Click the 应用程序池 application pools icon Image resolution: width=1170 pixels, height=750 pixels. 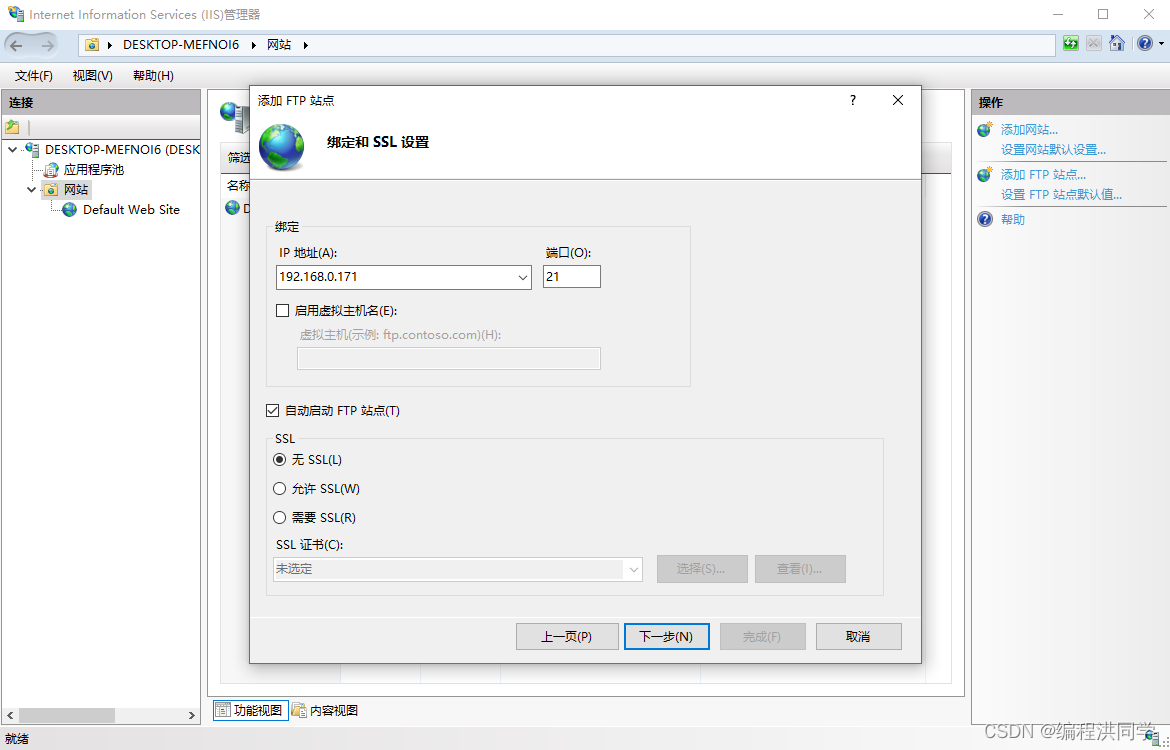point(51,170)
